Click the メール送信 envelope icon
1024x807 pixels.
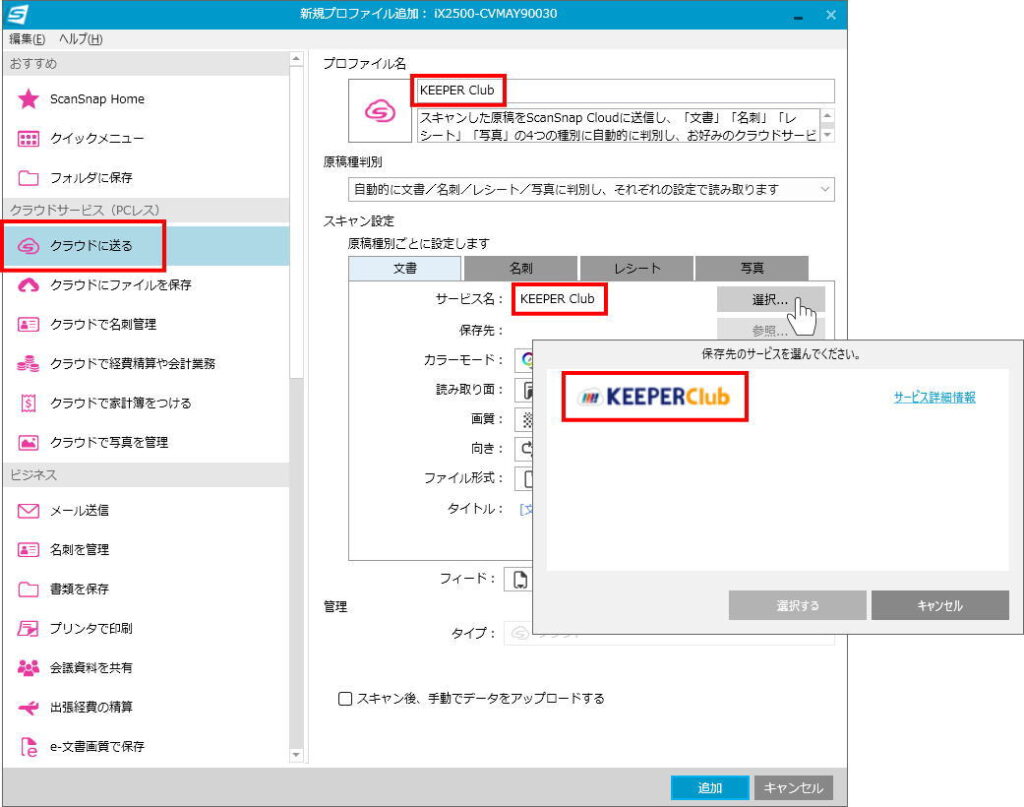pyautogui.click(x=29, y=511)
